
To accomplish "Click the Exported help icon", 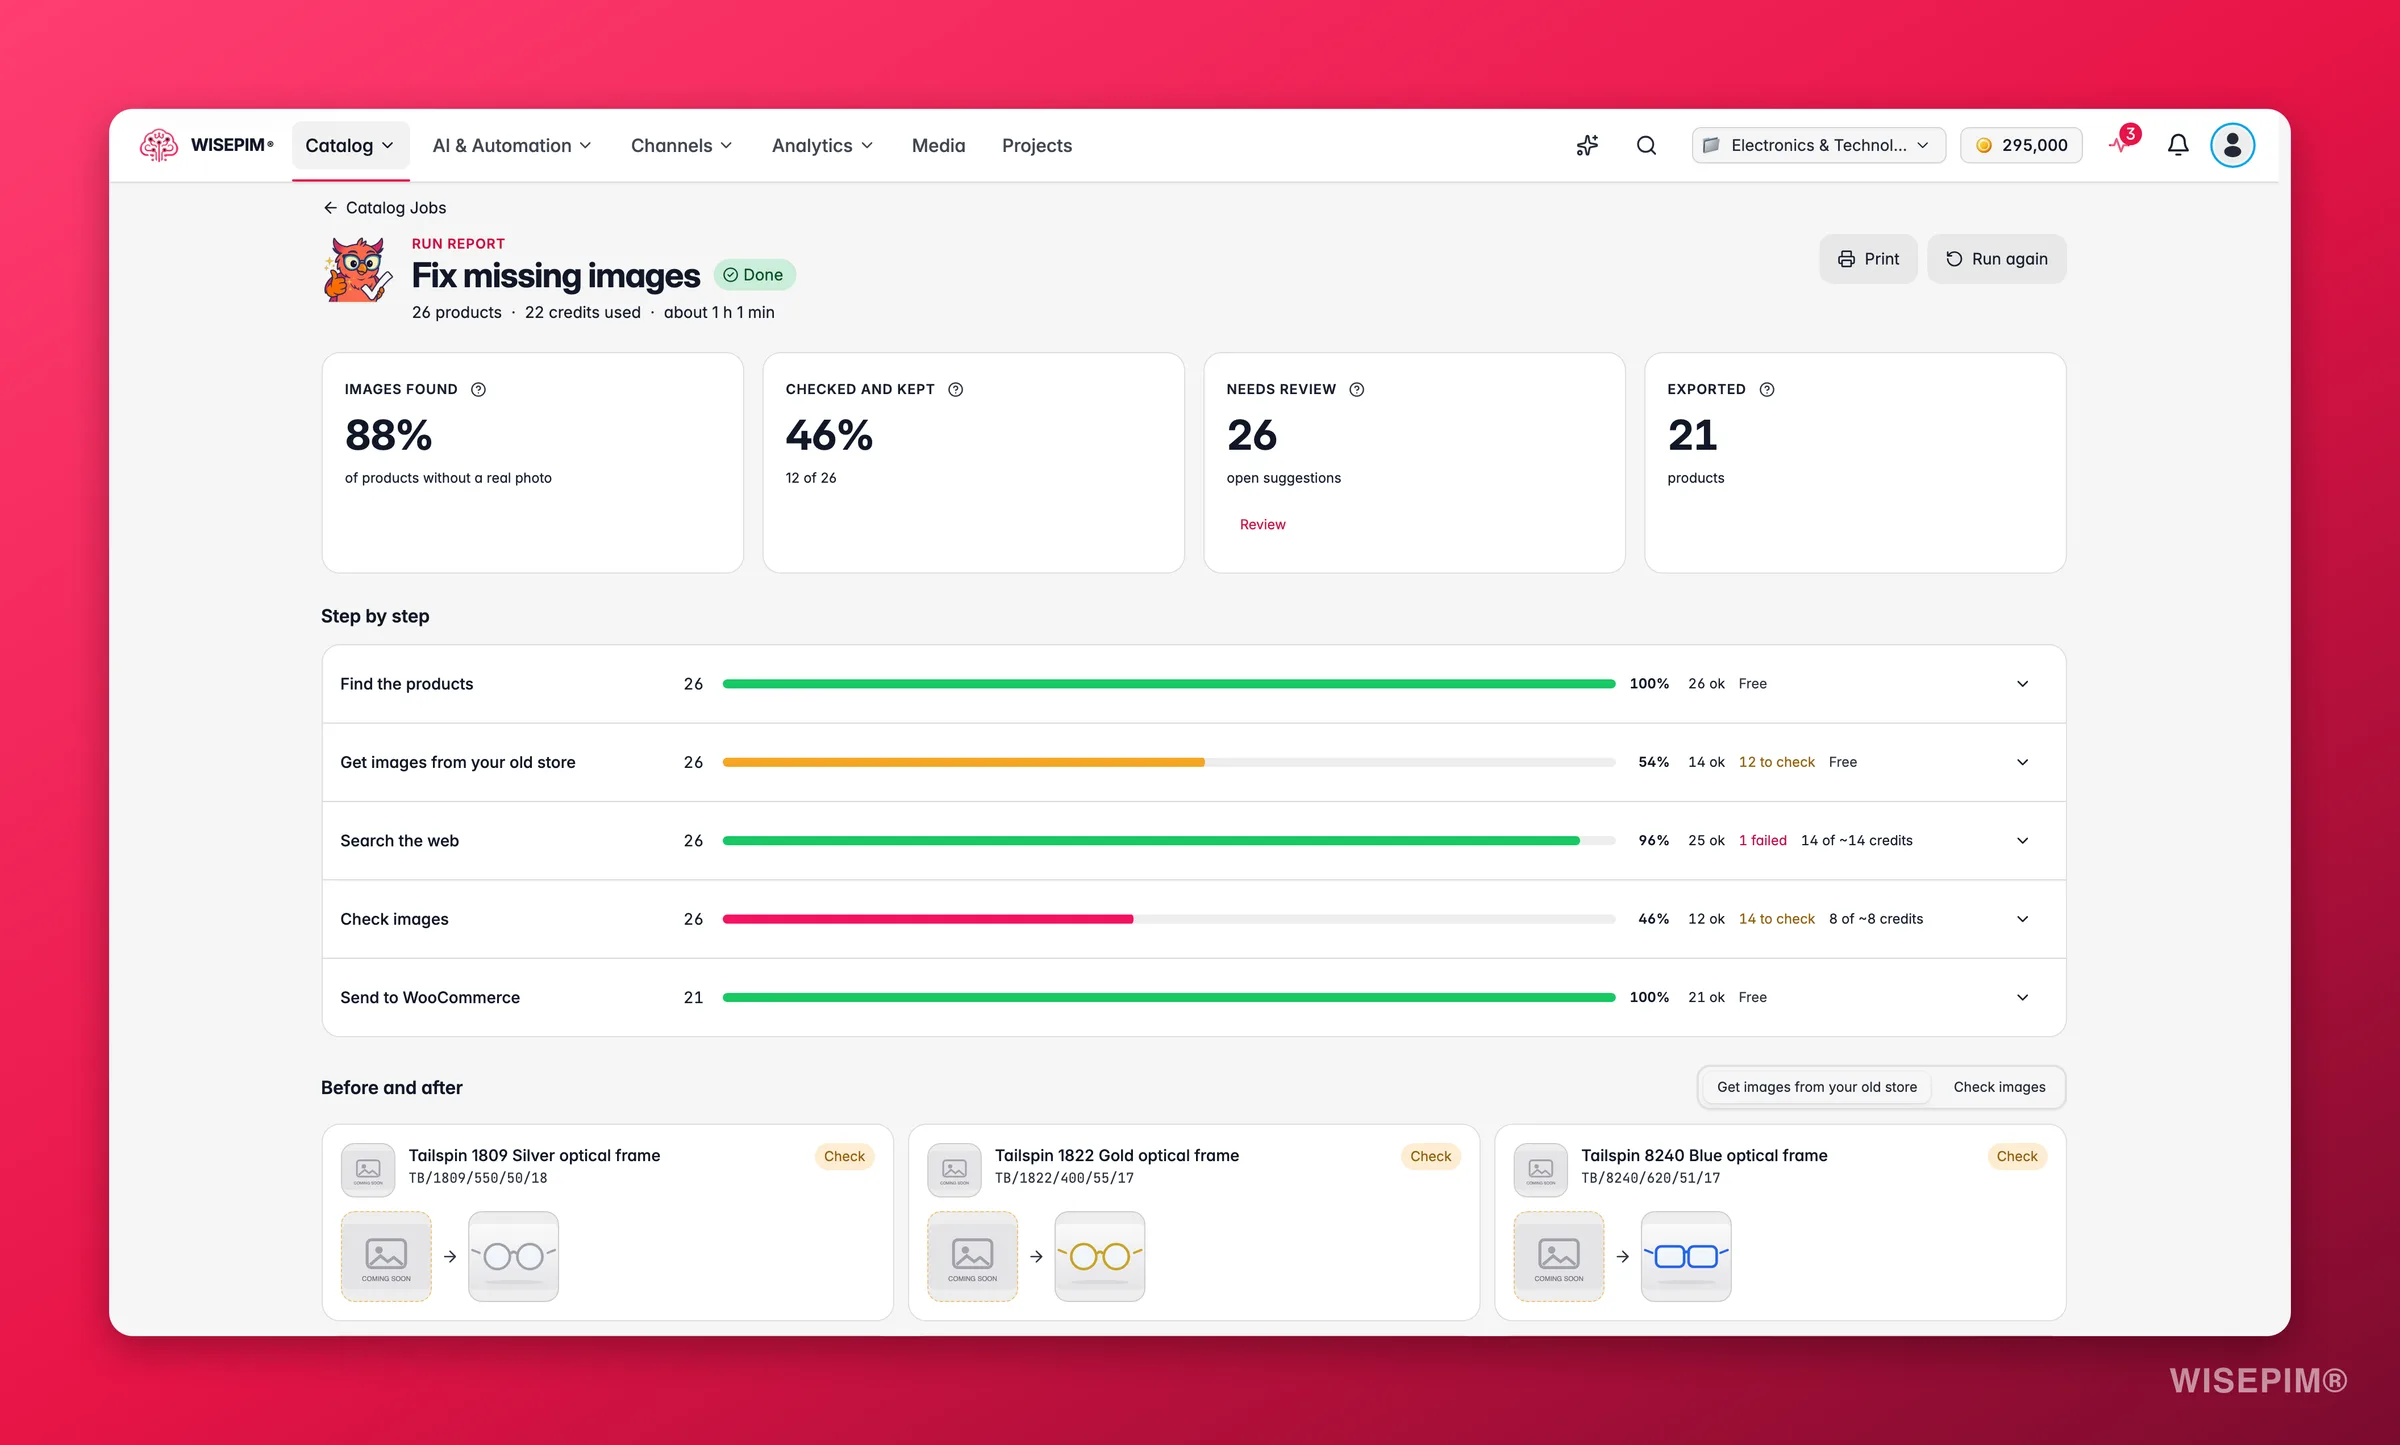I will (1767, 390).
